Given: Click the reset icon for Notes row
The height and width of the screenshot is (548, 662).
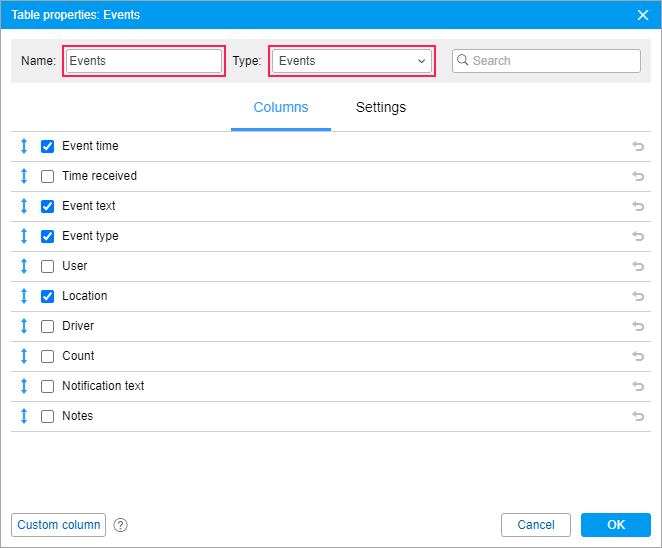Looking at the screenshot, I should click(638, 416).
